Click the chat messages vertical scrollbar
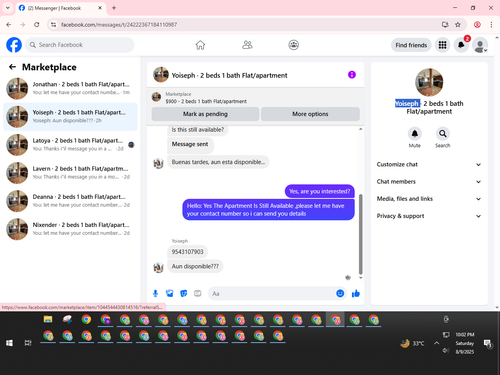 tap(360, 233)
